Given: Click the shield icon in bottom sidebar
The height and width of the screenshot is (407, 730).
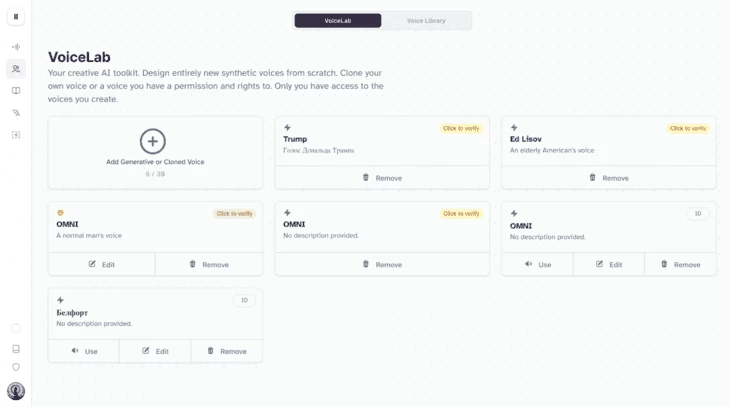Looking at the screenshot, I should click(16, 367).
